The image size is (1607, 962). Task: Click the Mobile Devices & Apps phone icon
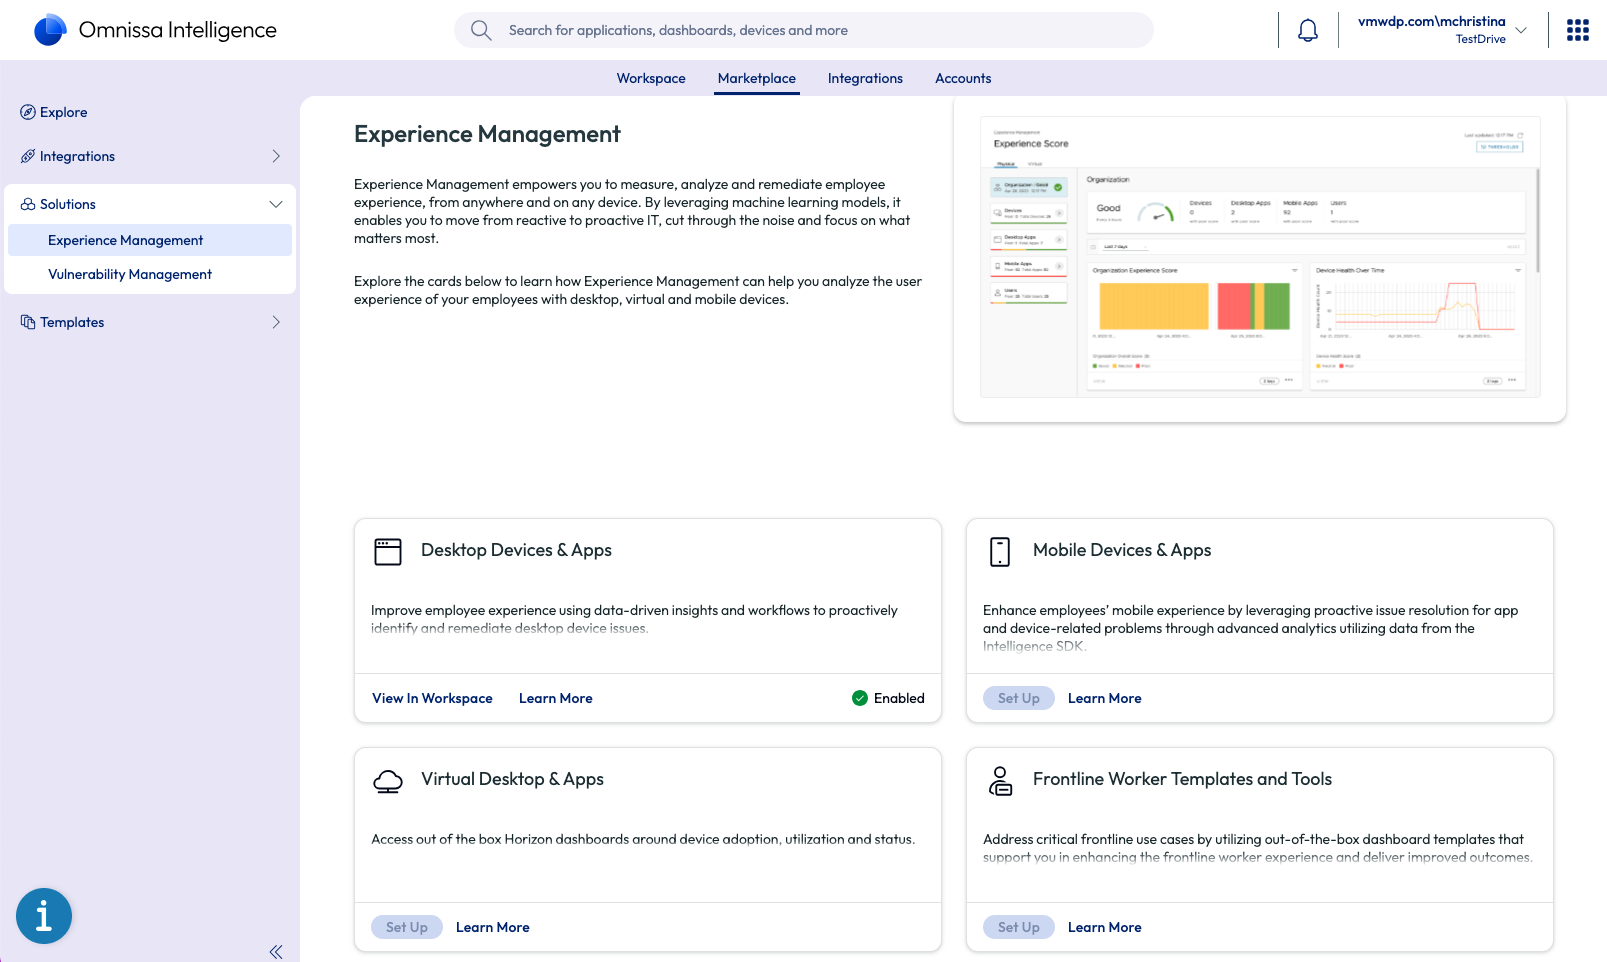(1000, 552)
